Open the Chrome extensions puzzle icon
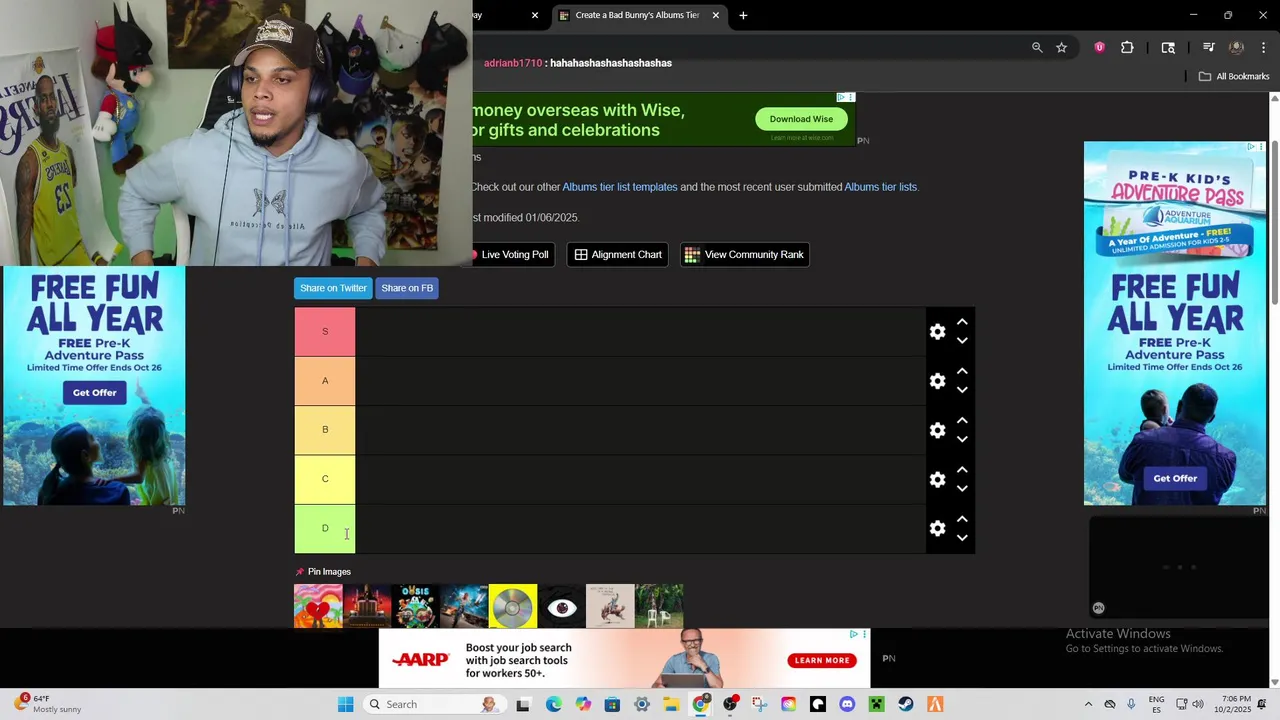Screen dimensions: 1280x720 [1127, 47]
